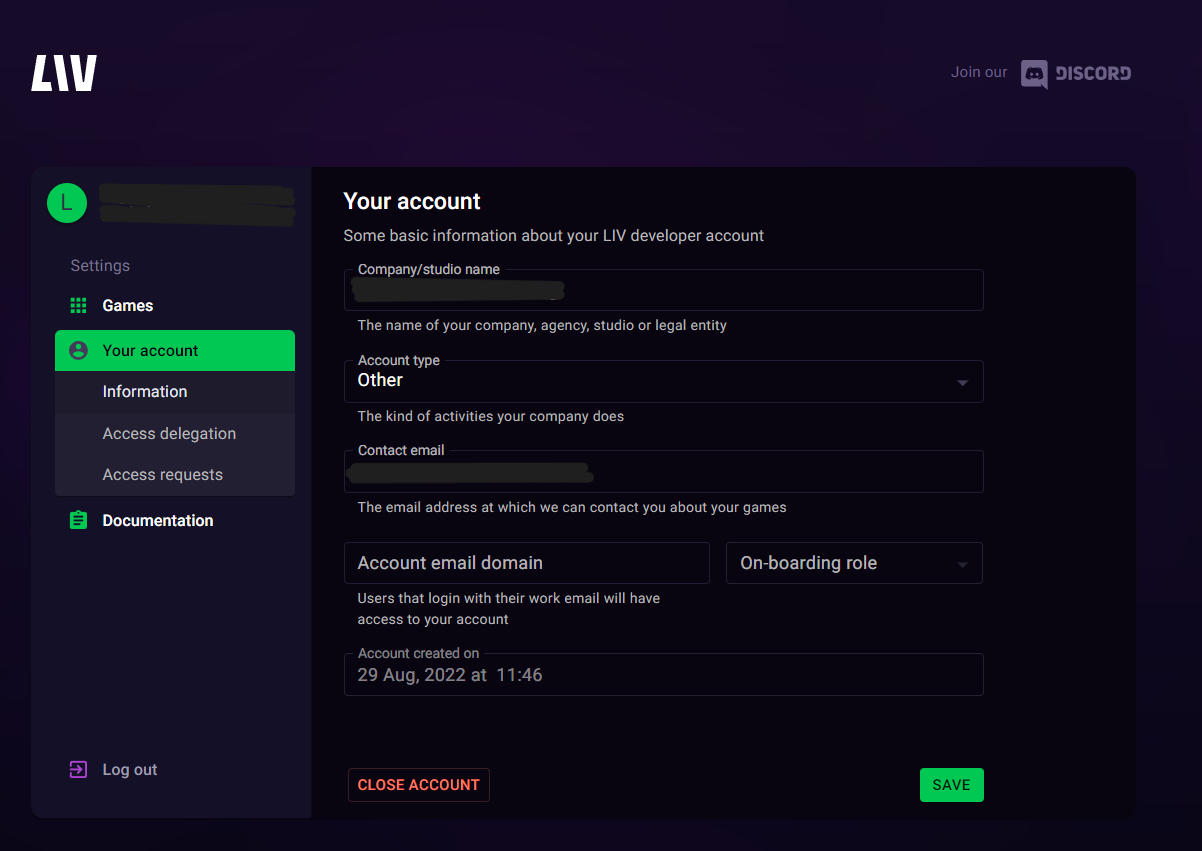Click the Account email domain input

tap(526, 563)
